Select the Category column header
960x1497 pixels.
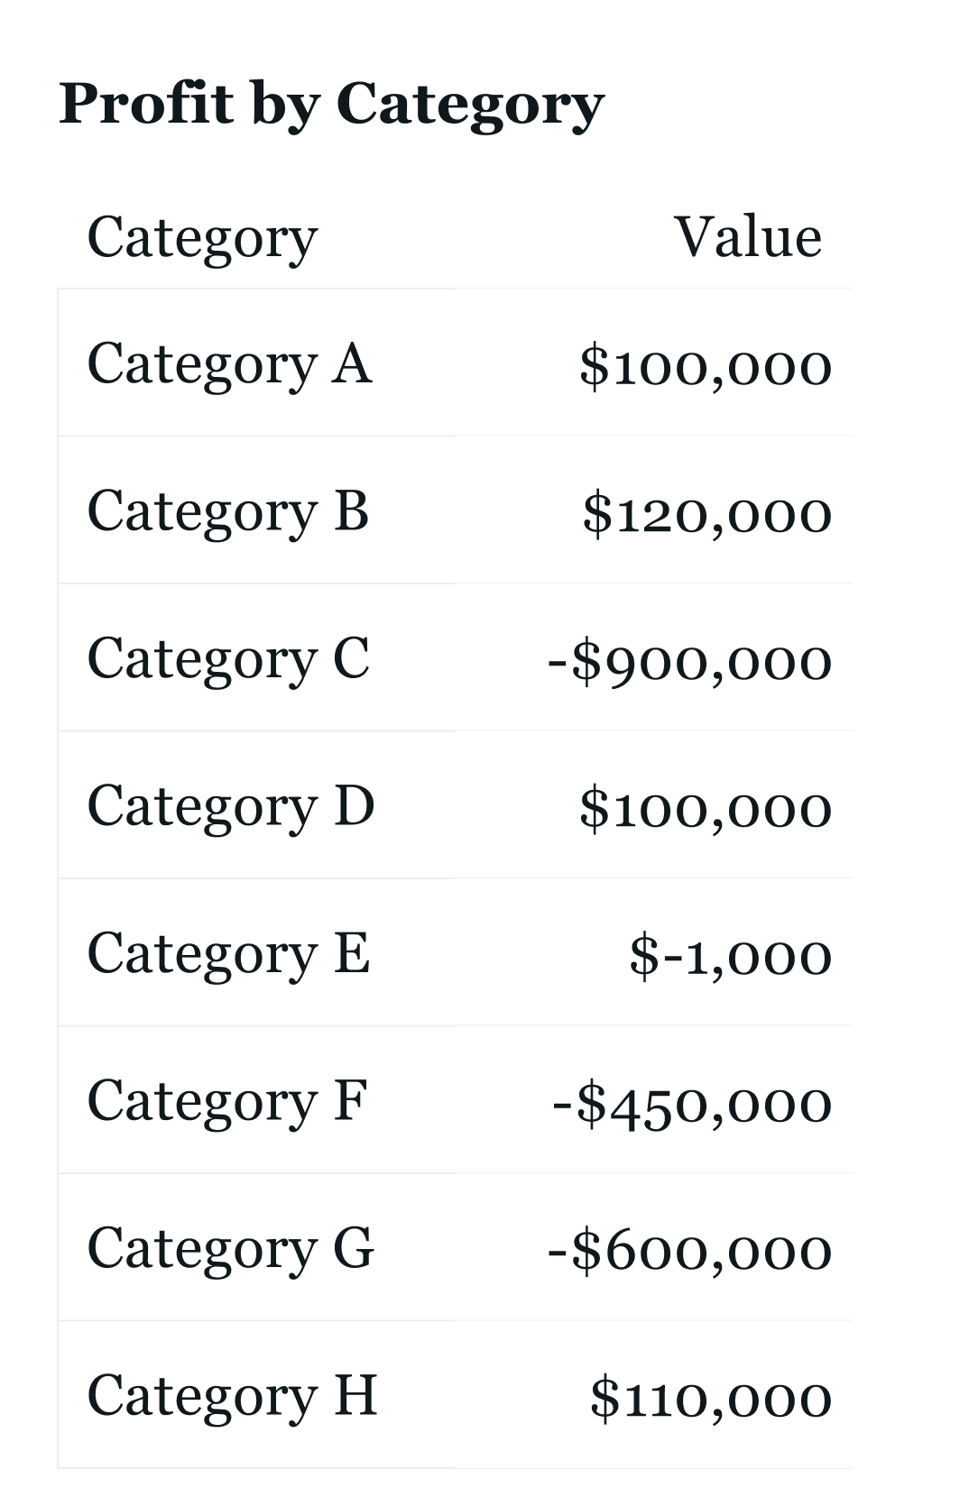(202, 238)
